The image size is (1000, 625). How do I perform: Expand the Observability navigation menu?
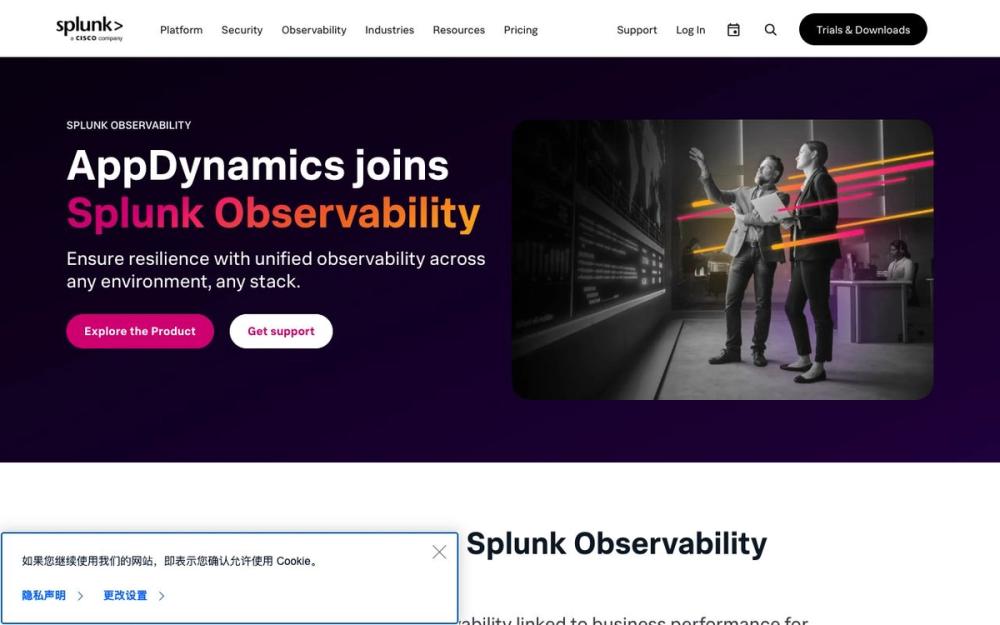point(314,30)
